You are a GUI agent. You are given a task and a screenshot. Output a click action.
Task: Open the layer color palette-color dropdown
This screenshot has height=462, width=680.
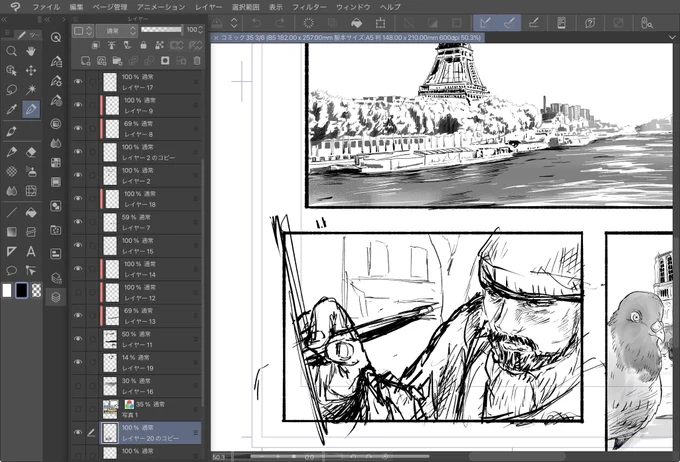[x=83, y=31]
